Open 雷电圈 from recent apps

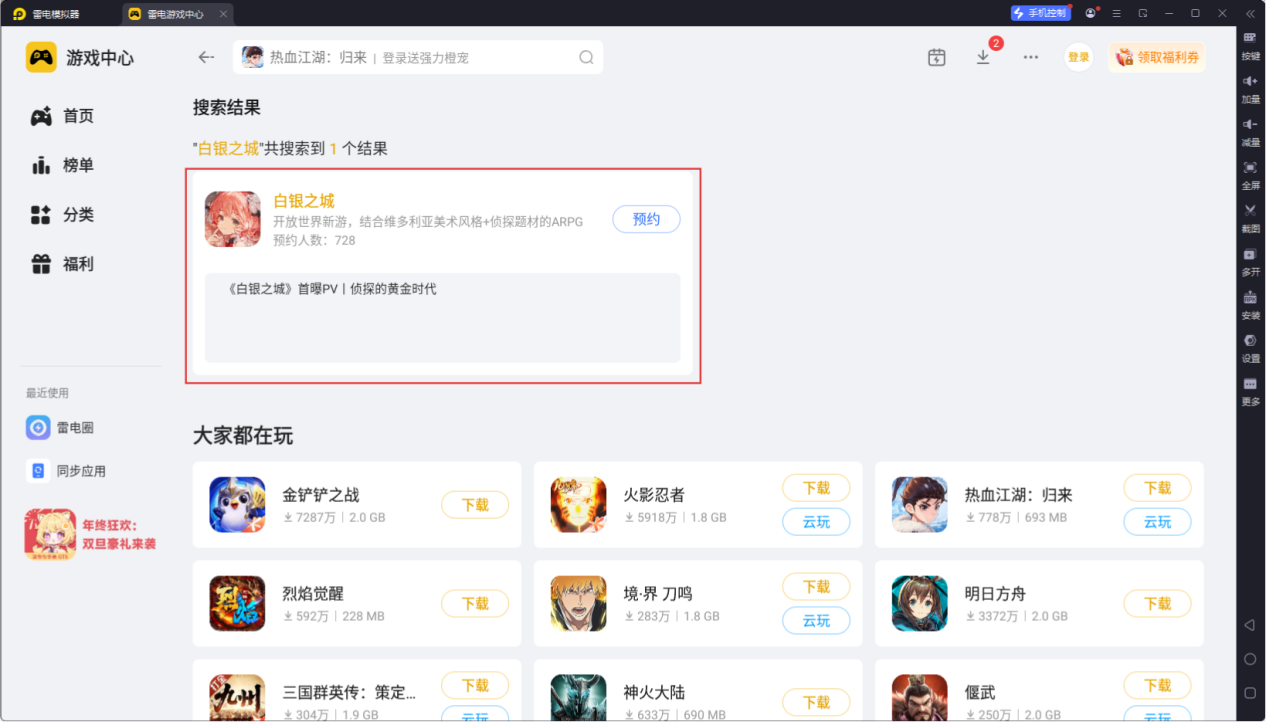point(60,428)
